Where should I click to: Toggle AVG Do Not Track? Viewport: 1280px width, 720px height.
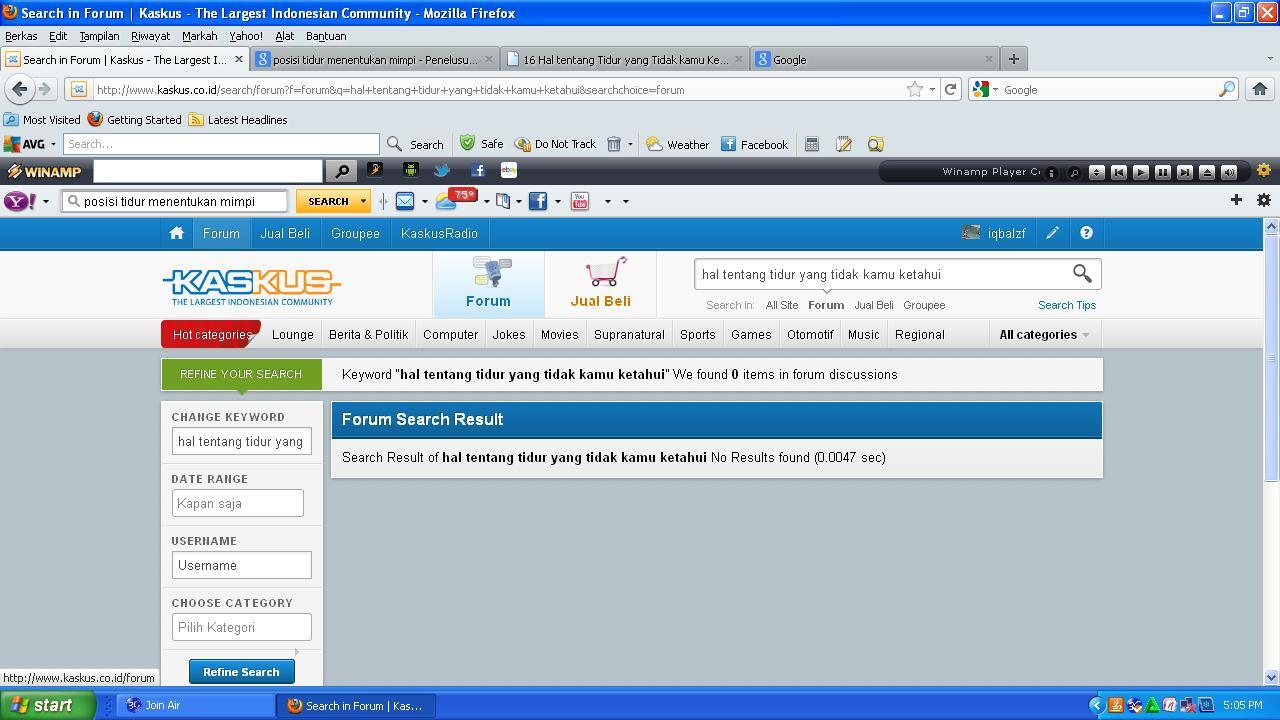pos(555,144)
